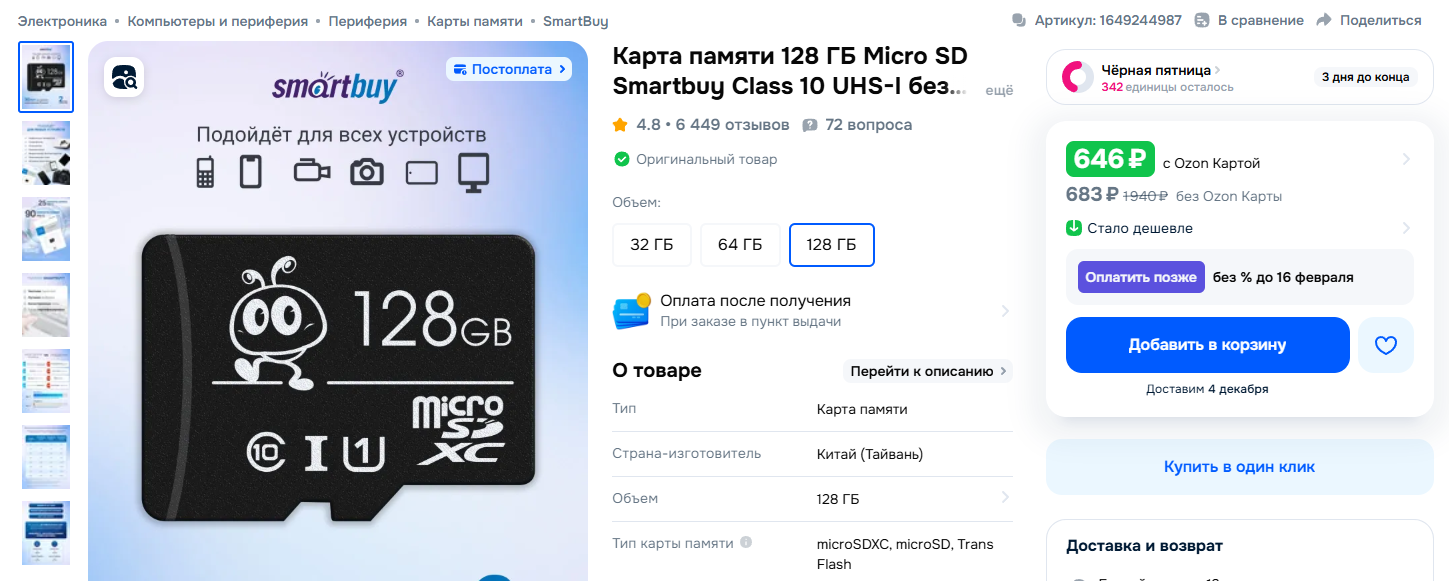This screenshot has height=581, width=1449.
Task: Select the 128 ГБ capacity option
Action: tap(832, 245)
